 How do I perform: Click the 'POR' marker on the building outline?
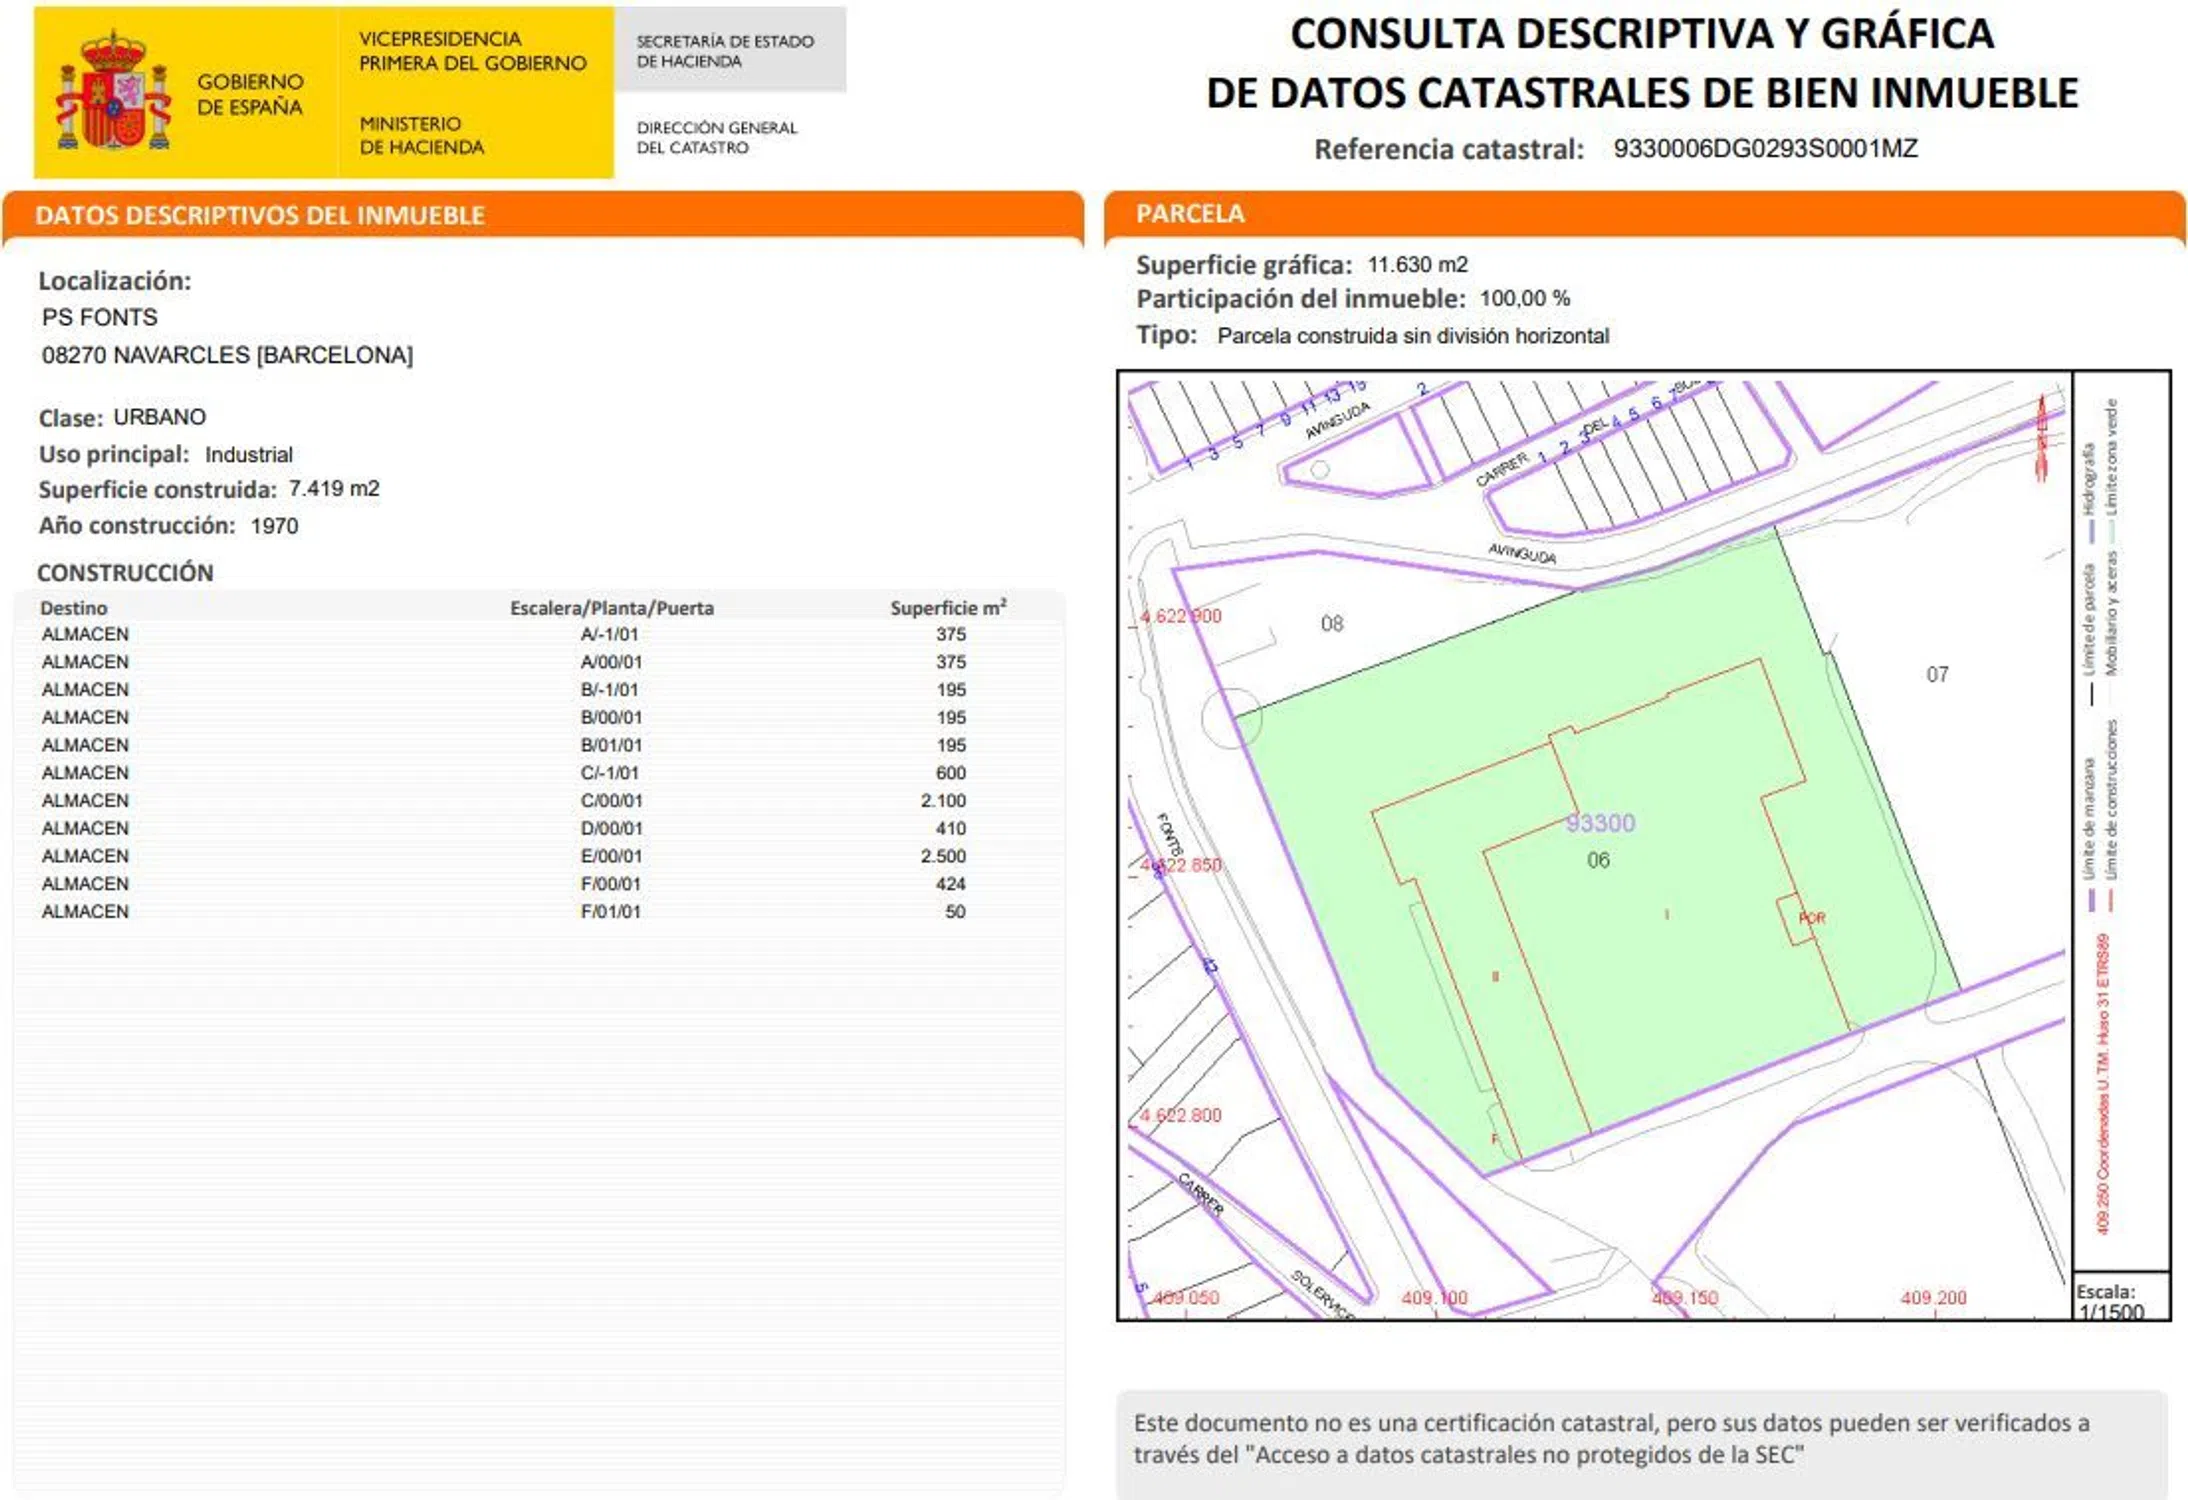1811,918
